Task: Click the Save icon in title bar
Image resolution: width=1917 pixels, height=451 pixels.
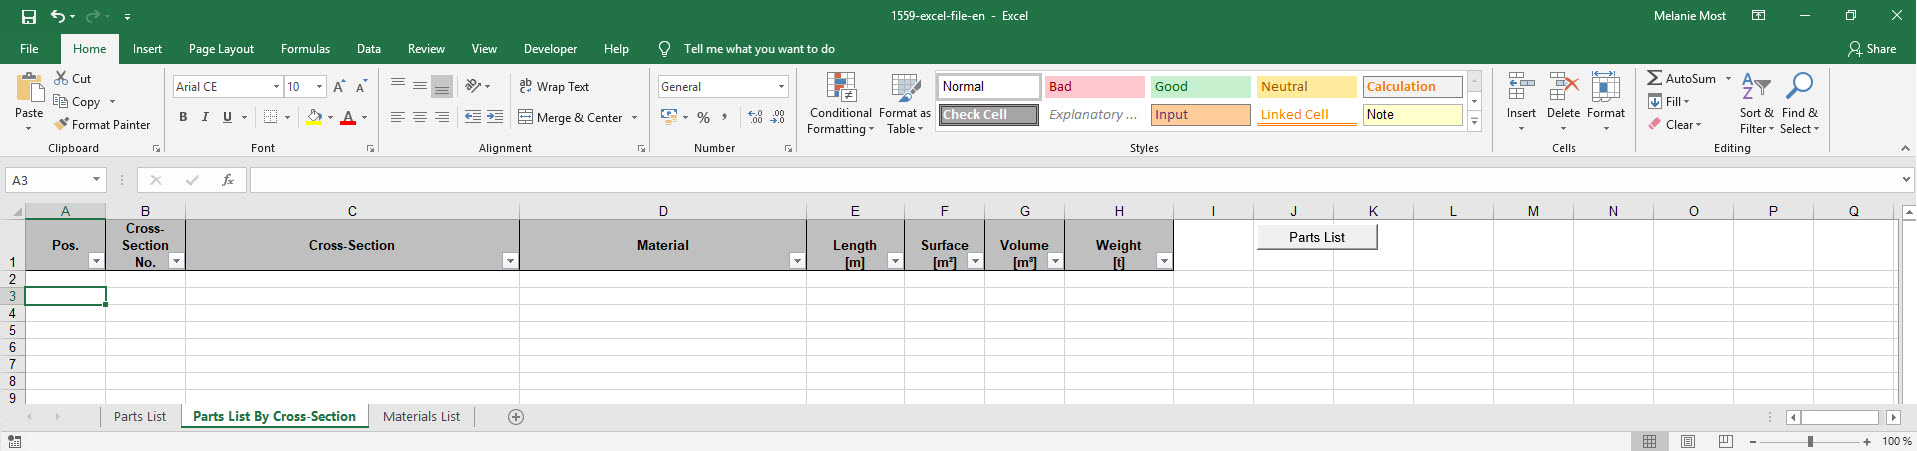Action: (29, 16)
